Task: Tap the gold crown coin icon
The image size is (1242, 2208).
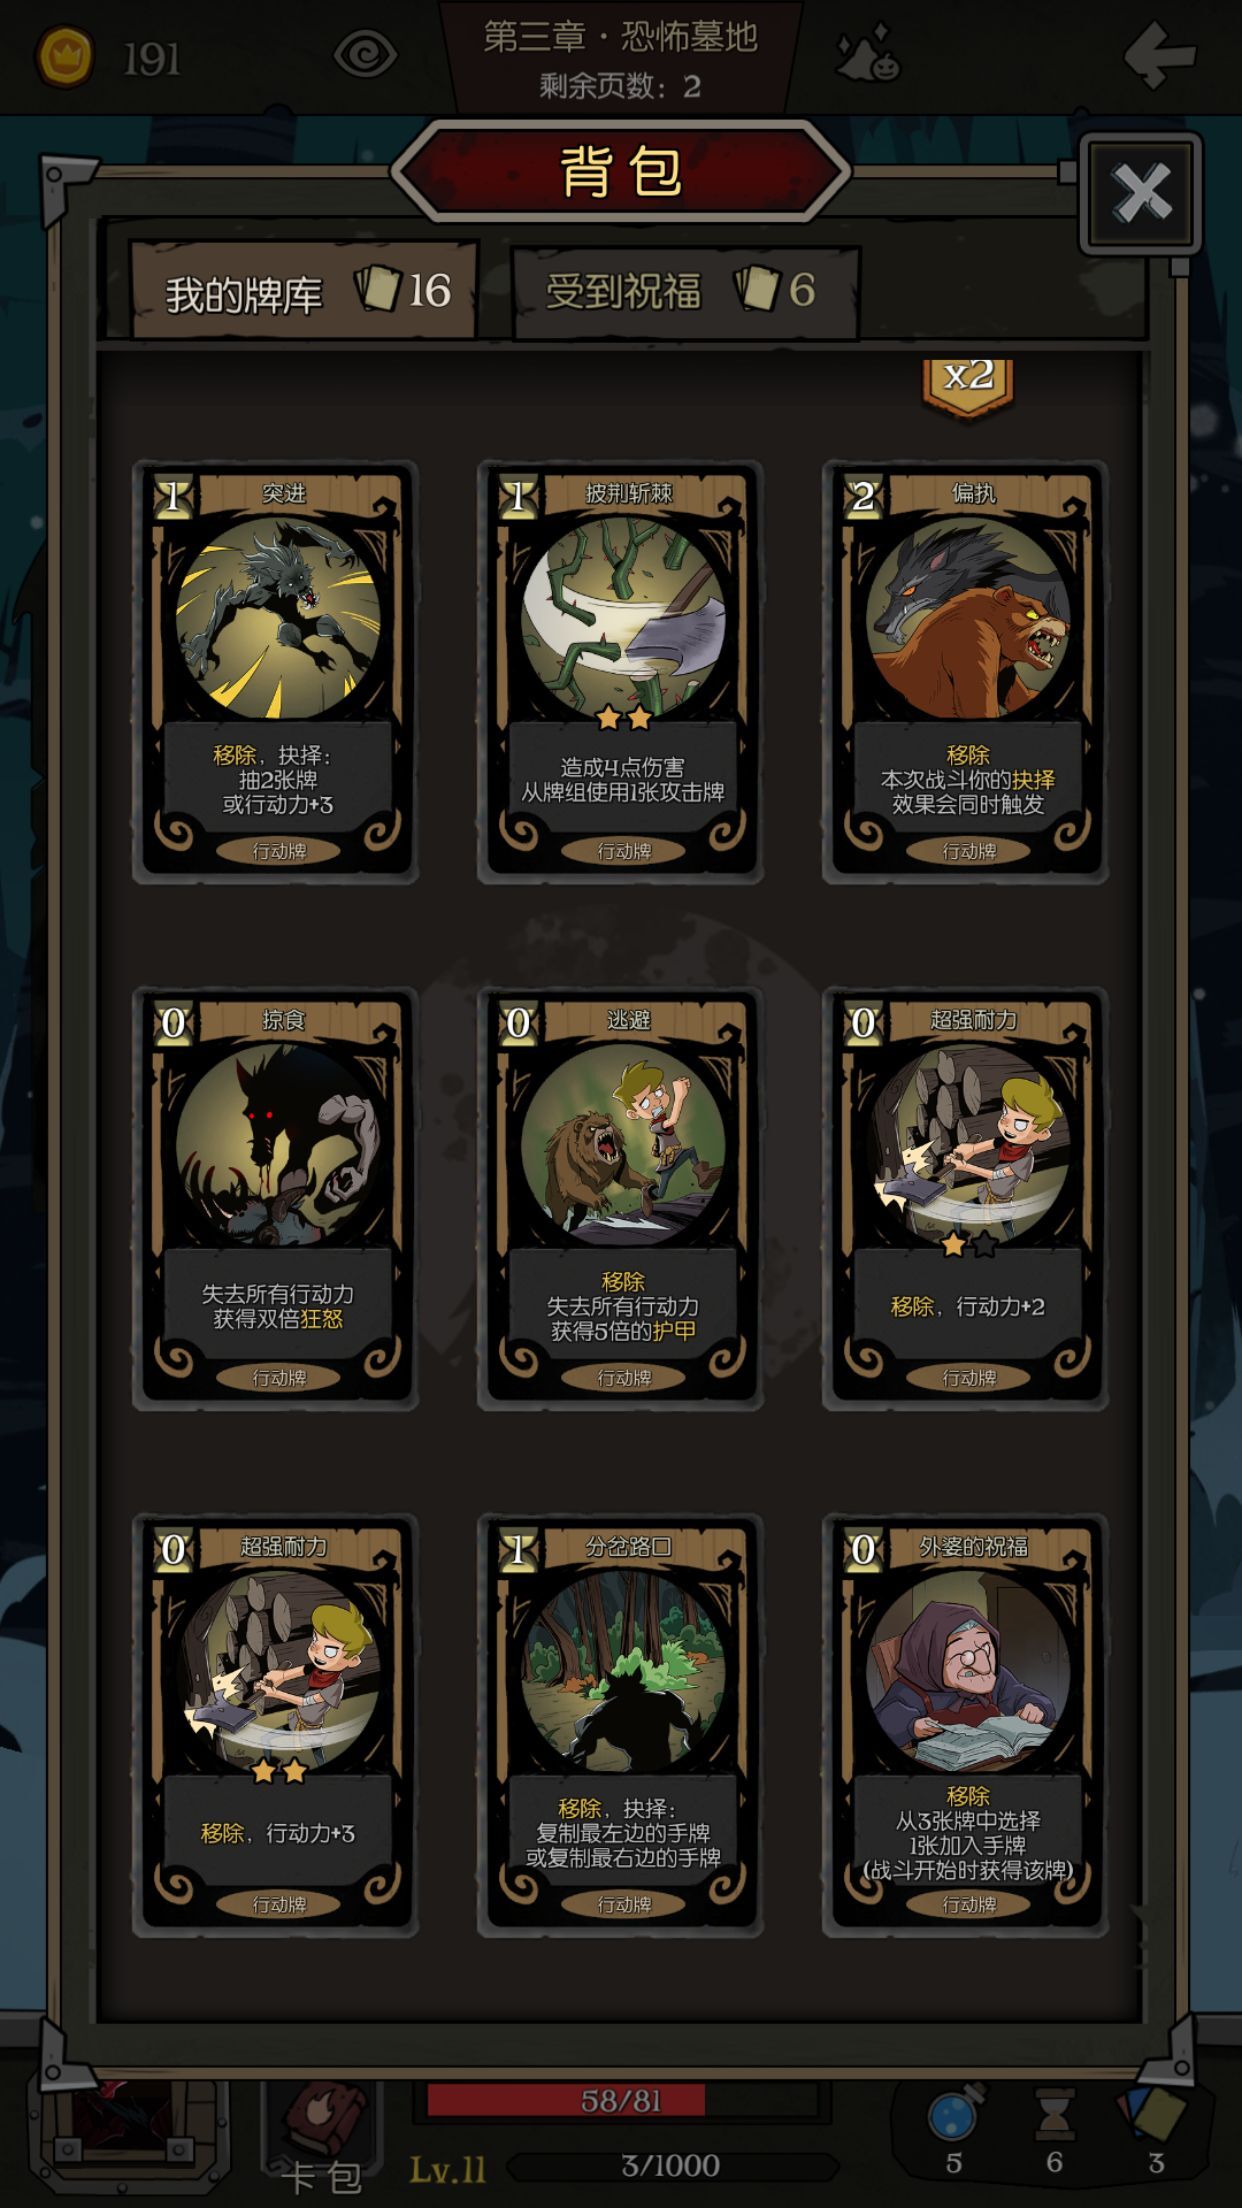Action: click(x=66, y=57)
